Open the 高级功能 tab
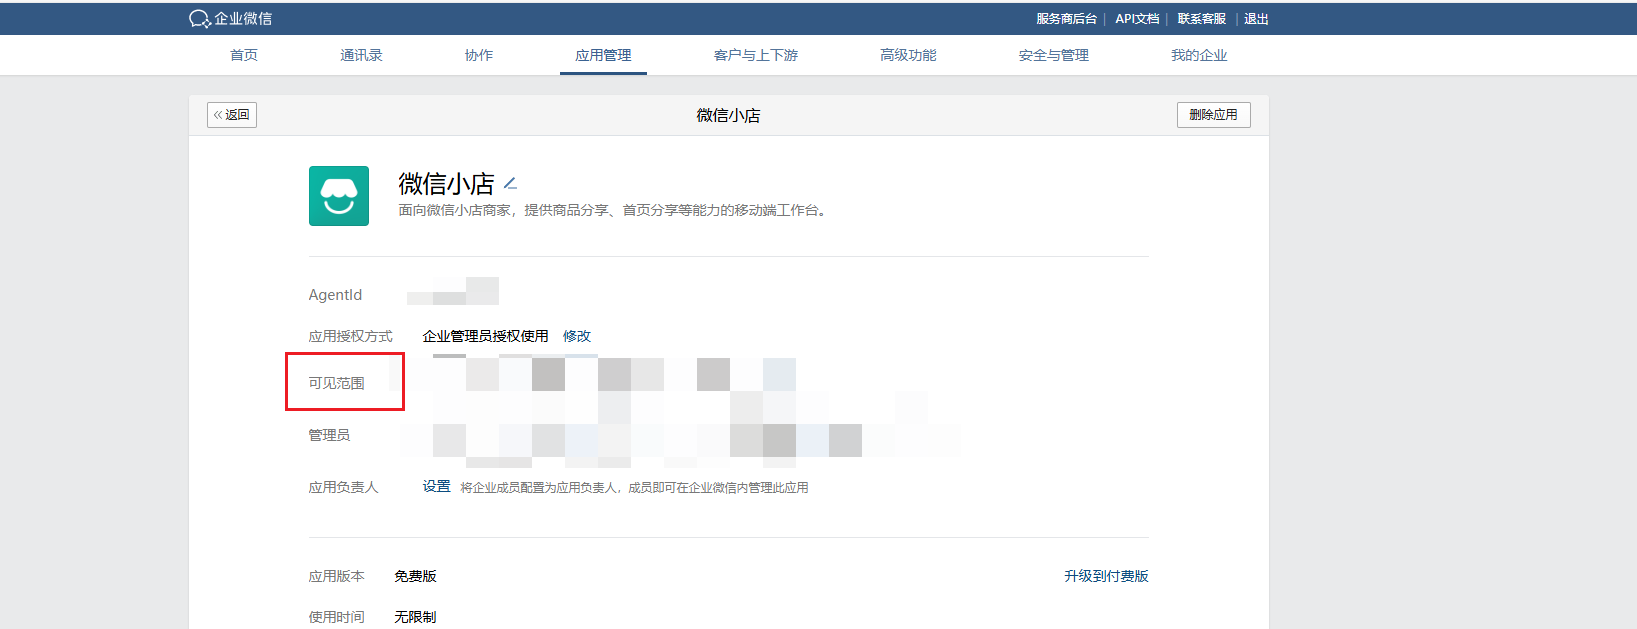 [x=908, y=55]
